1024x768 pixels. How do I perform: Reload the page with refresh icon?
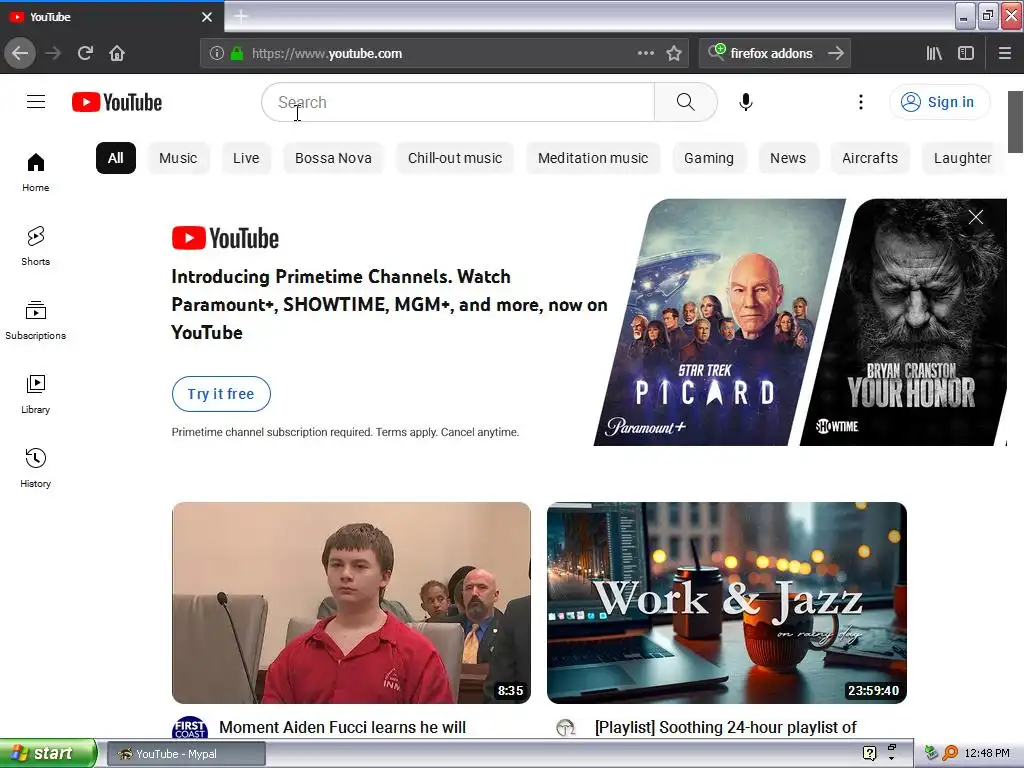pyautogui.click(x=86, y=54)
